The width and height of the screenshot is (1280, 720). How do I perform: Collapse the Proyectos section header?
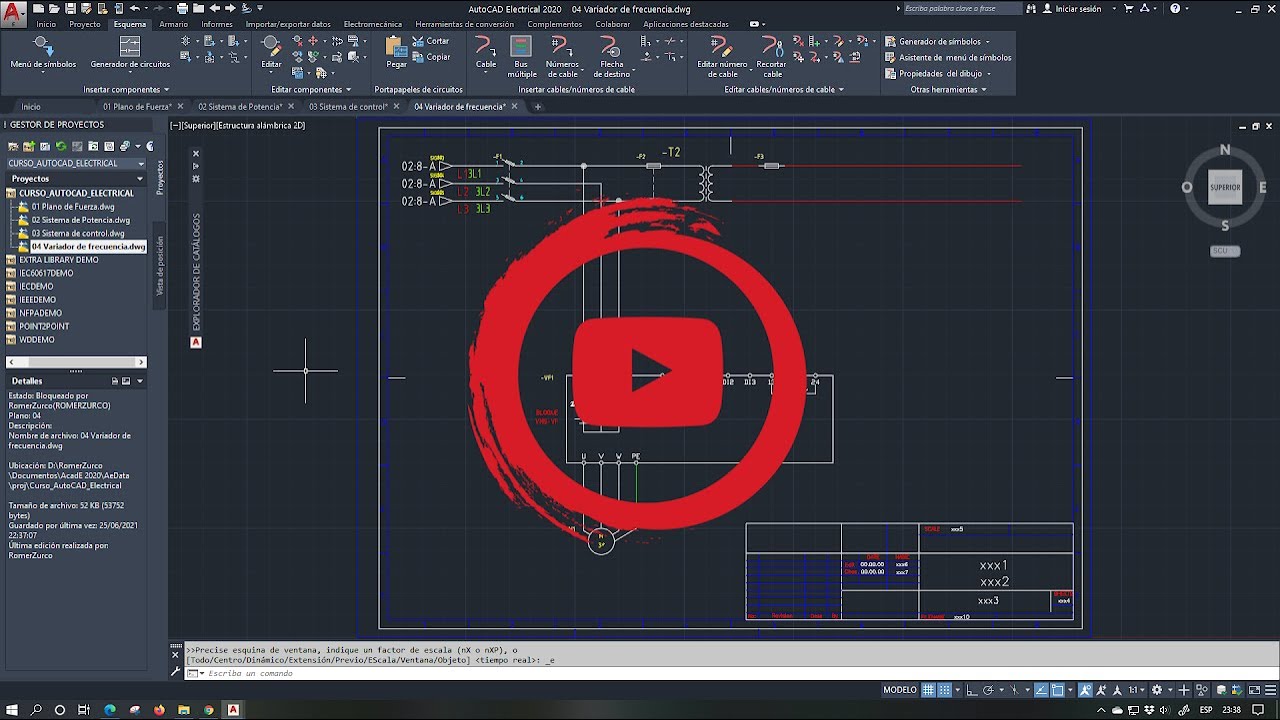pyautogui.click(x=76, y=178)
